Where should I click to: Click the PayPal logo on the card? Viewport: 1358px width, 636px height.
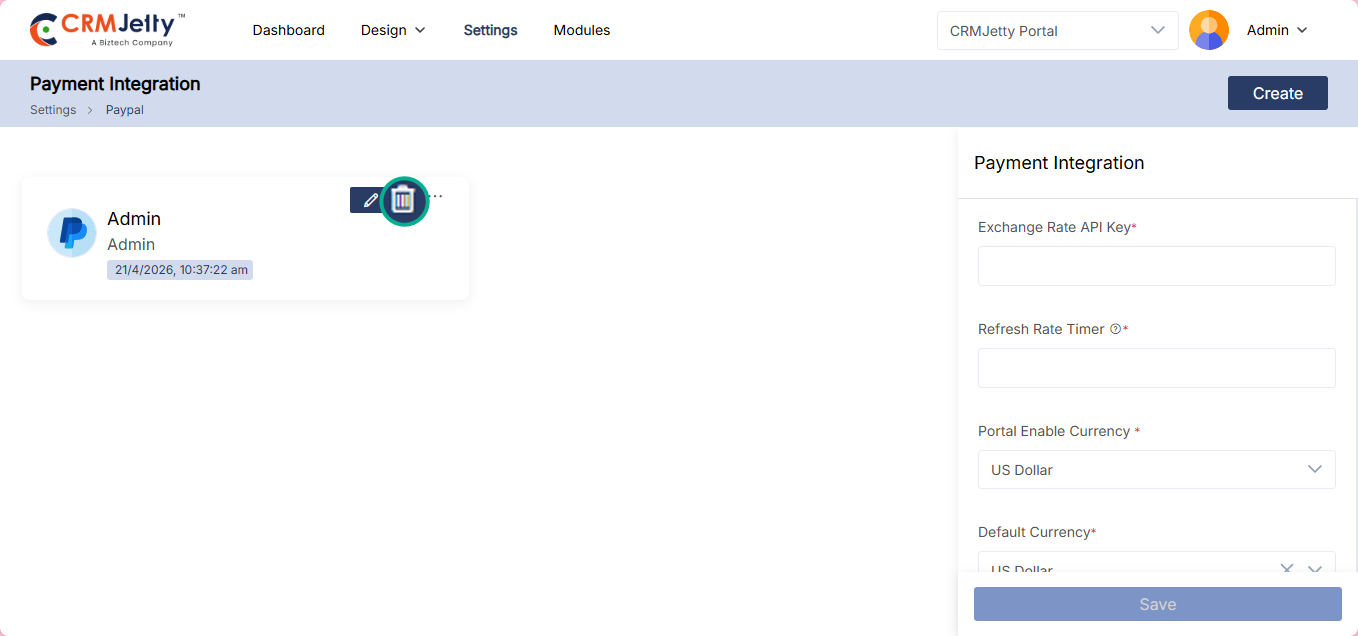point(72,233)
